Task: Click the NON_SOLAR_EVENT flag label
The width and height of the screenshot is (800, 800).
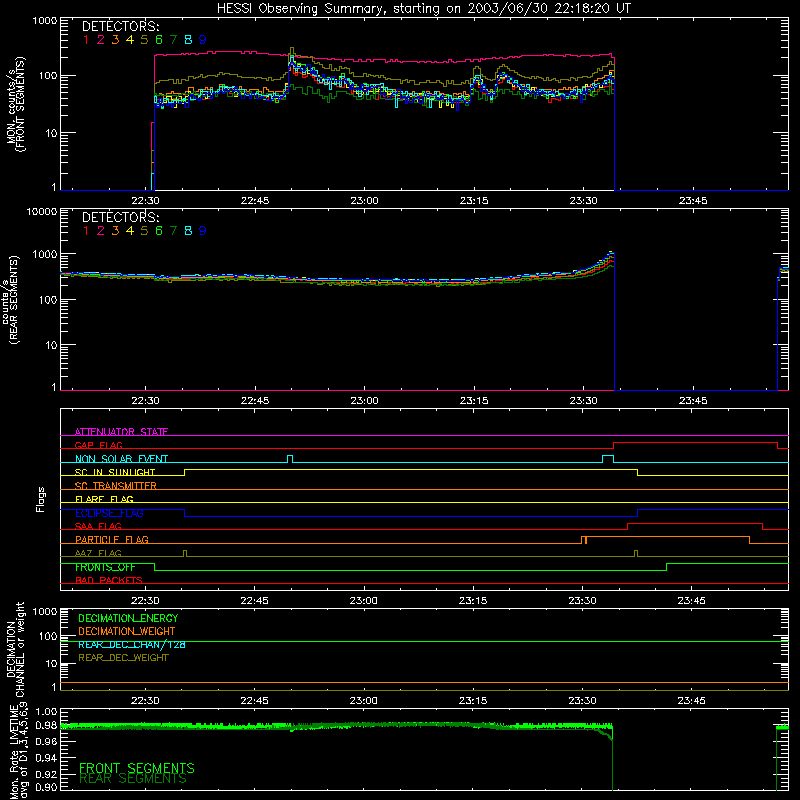Action: (x=121, y=459)
